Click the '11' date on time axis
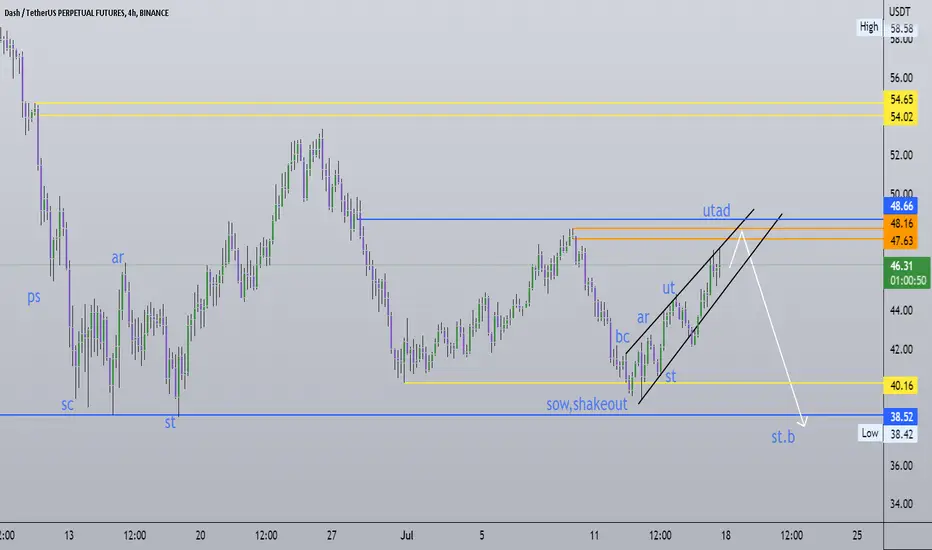 click(594, 536)
